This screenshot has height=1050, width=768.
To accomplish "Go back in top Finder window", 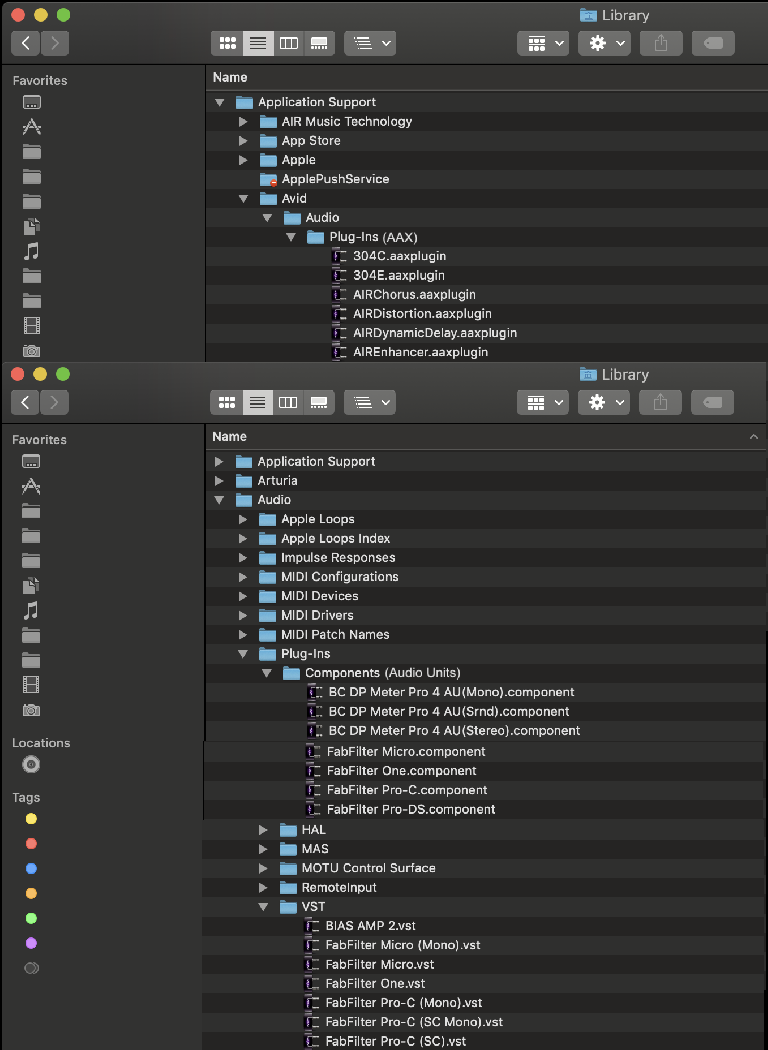I will pos(25,44).
